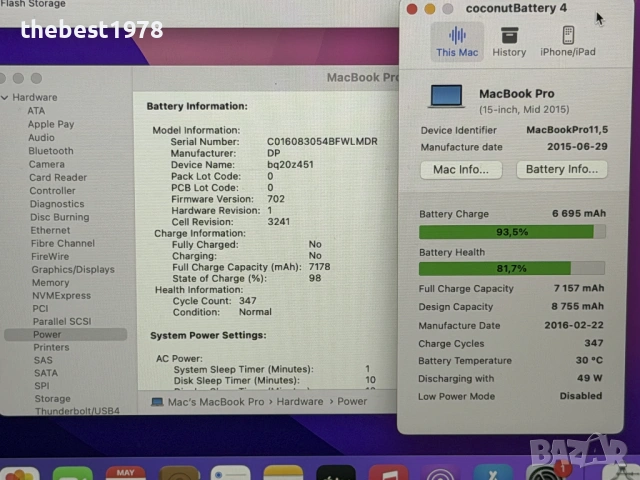This screenshot has width=640, height=480.
Task: Select Memory in the sidebar
Action: pyautogui.click(x=51, y=282)
